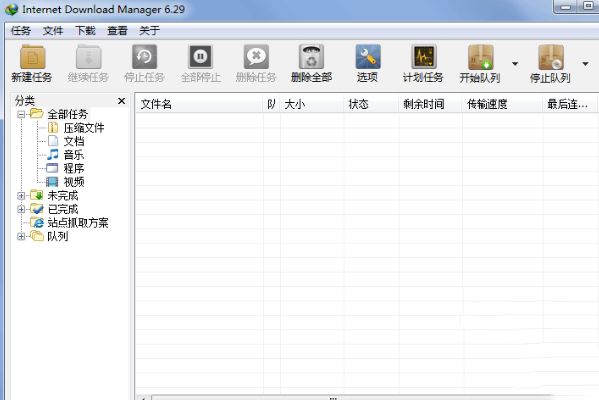Click the 全部停止 stop all icon

201,57
